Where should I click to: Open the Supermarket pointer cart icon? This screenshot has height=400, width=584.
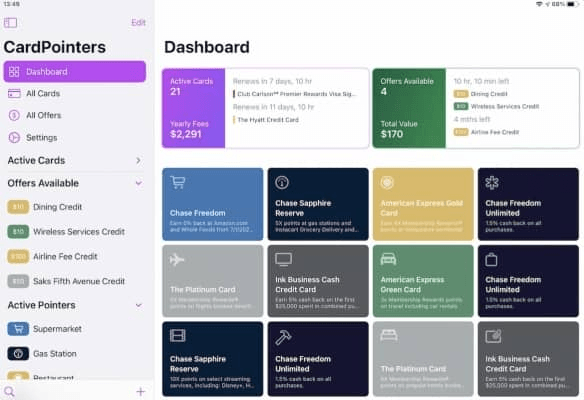pyautogui.click(x=18, y=329)
